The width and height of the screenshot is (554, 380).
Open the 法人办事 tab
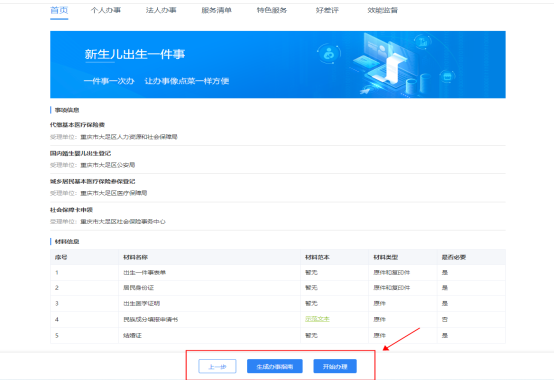(x=161, y=10)
